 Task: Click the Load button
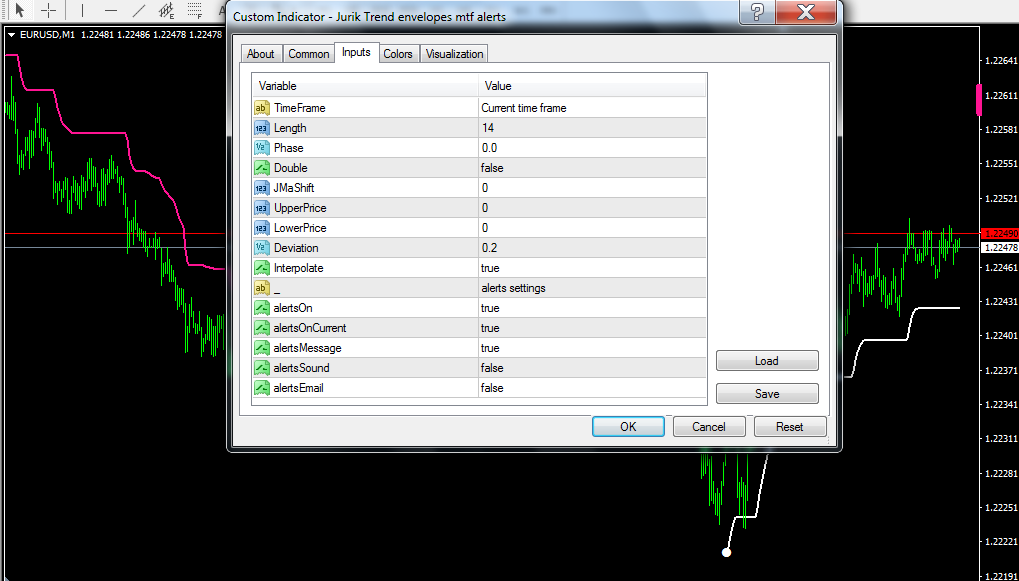coord(767,361)
